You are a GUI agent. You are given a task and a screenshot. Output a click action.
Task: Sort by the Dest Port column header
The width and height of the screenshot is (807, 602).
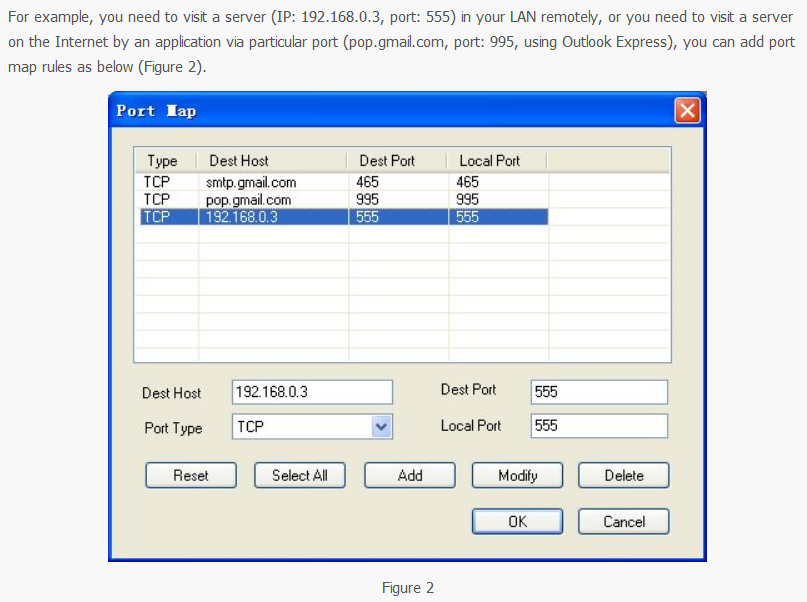[397, 161]
